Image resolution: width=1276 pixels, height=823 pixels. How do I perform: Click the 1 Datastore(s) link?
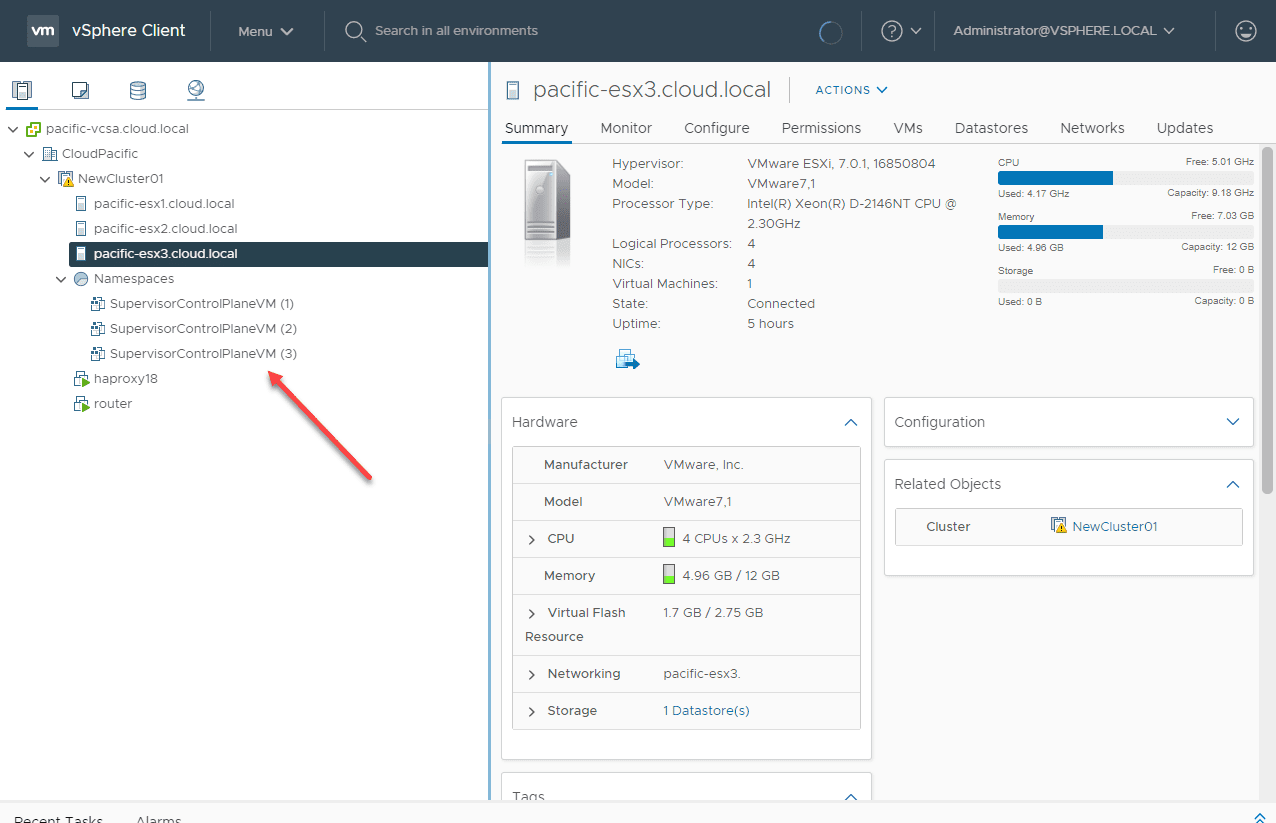pos(706,711)
